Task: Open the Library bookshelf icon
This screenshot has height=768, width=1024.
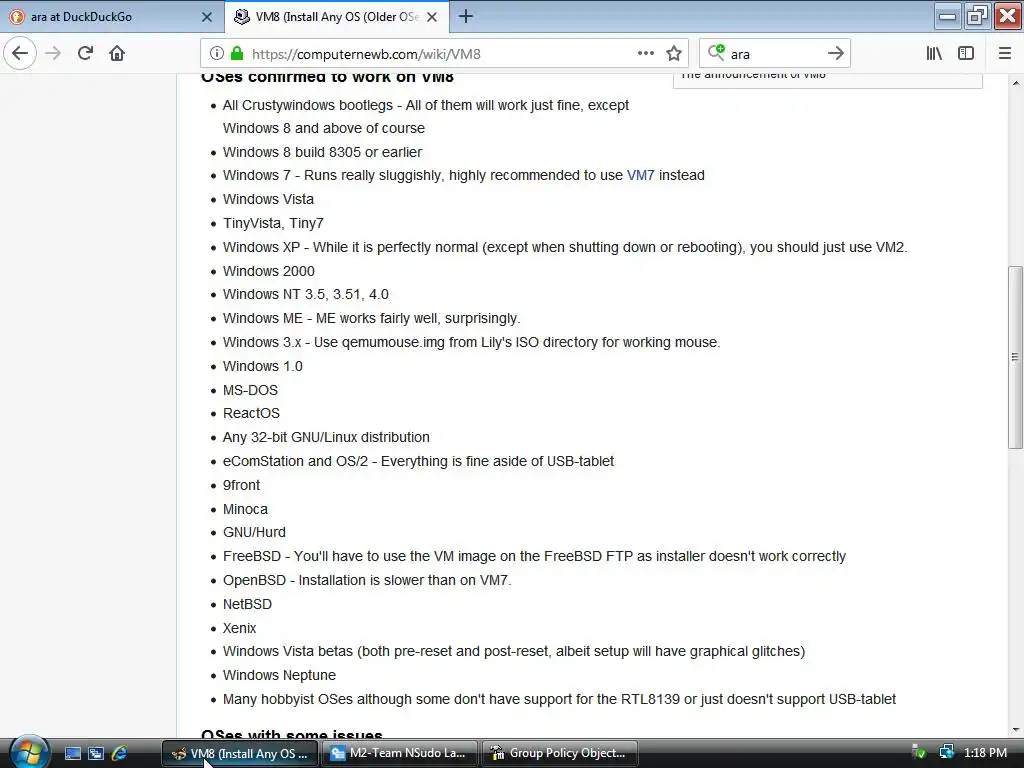Action: [934, 54]
